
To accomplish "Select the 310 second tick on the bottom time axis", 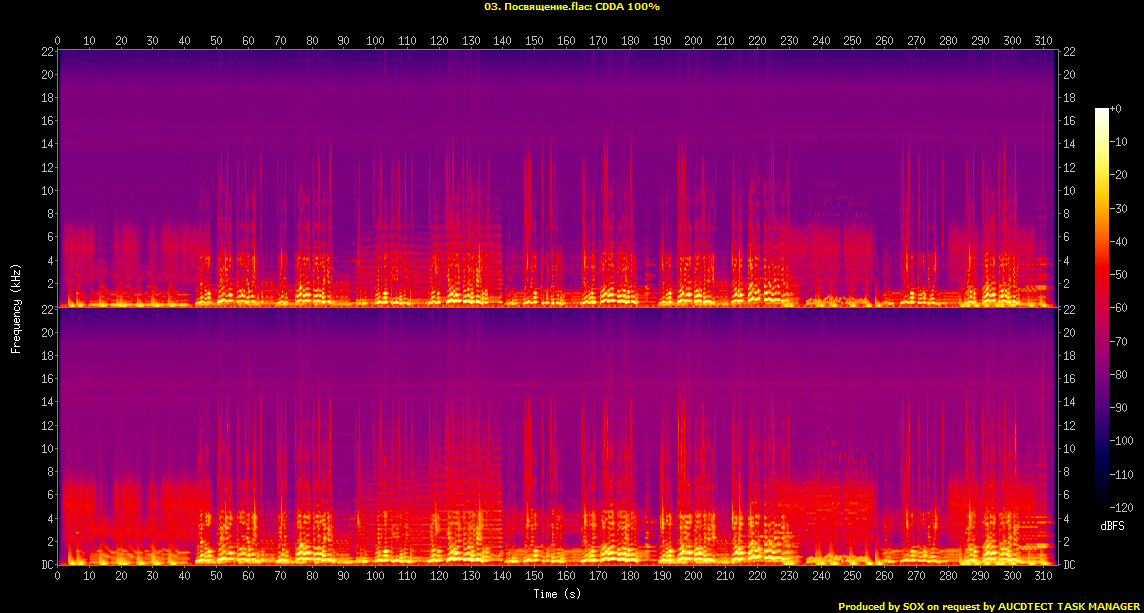I will (1043, 577).
